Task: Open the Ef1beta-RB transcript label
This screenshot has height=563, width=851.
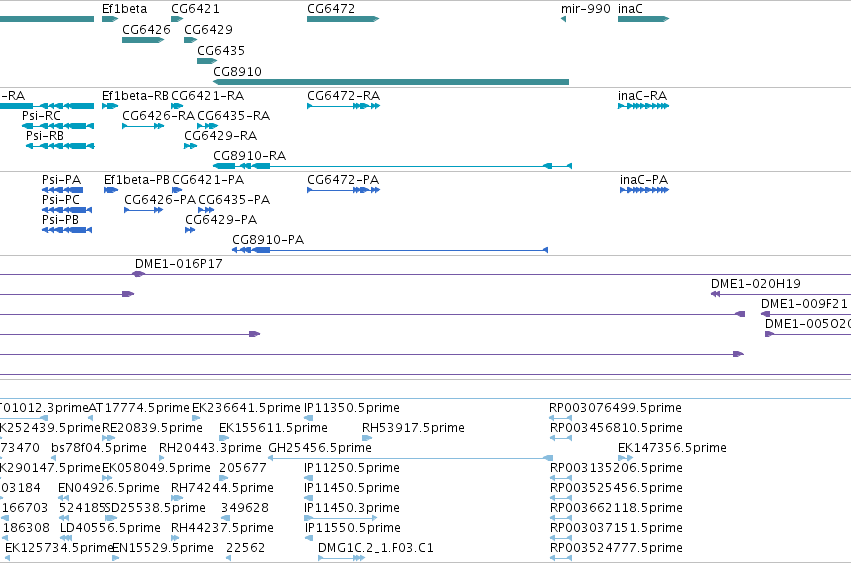Action: coord(135,96)
